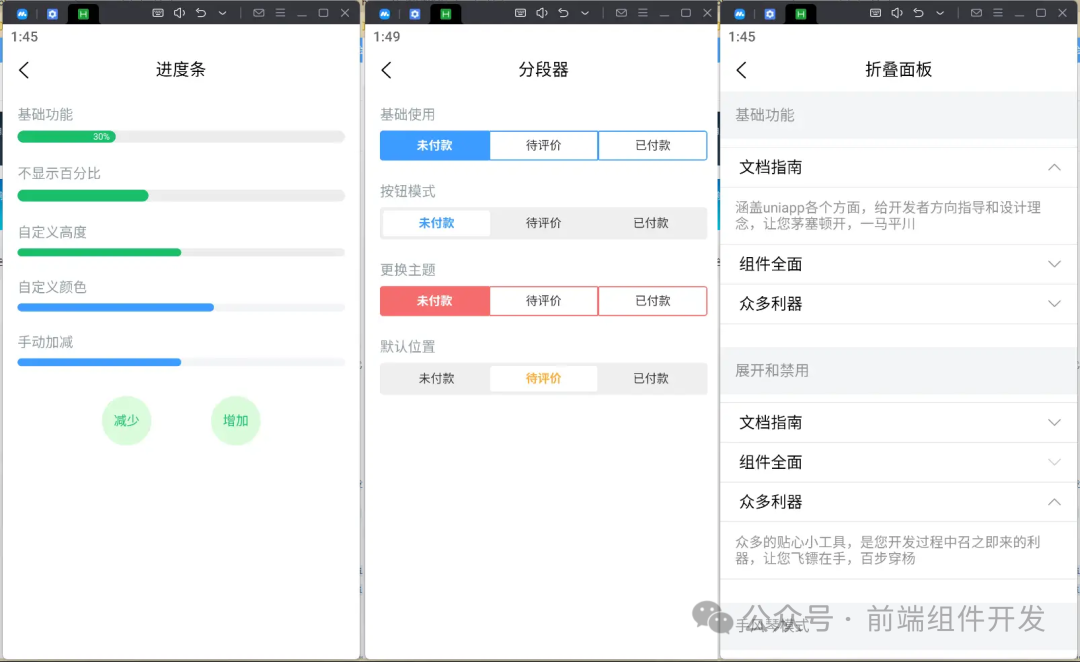
Task: Click blue emulator logo in 进度条 window
Action: tap(22, 14)
